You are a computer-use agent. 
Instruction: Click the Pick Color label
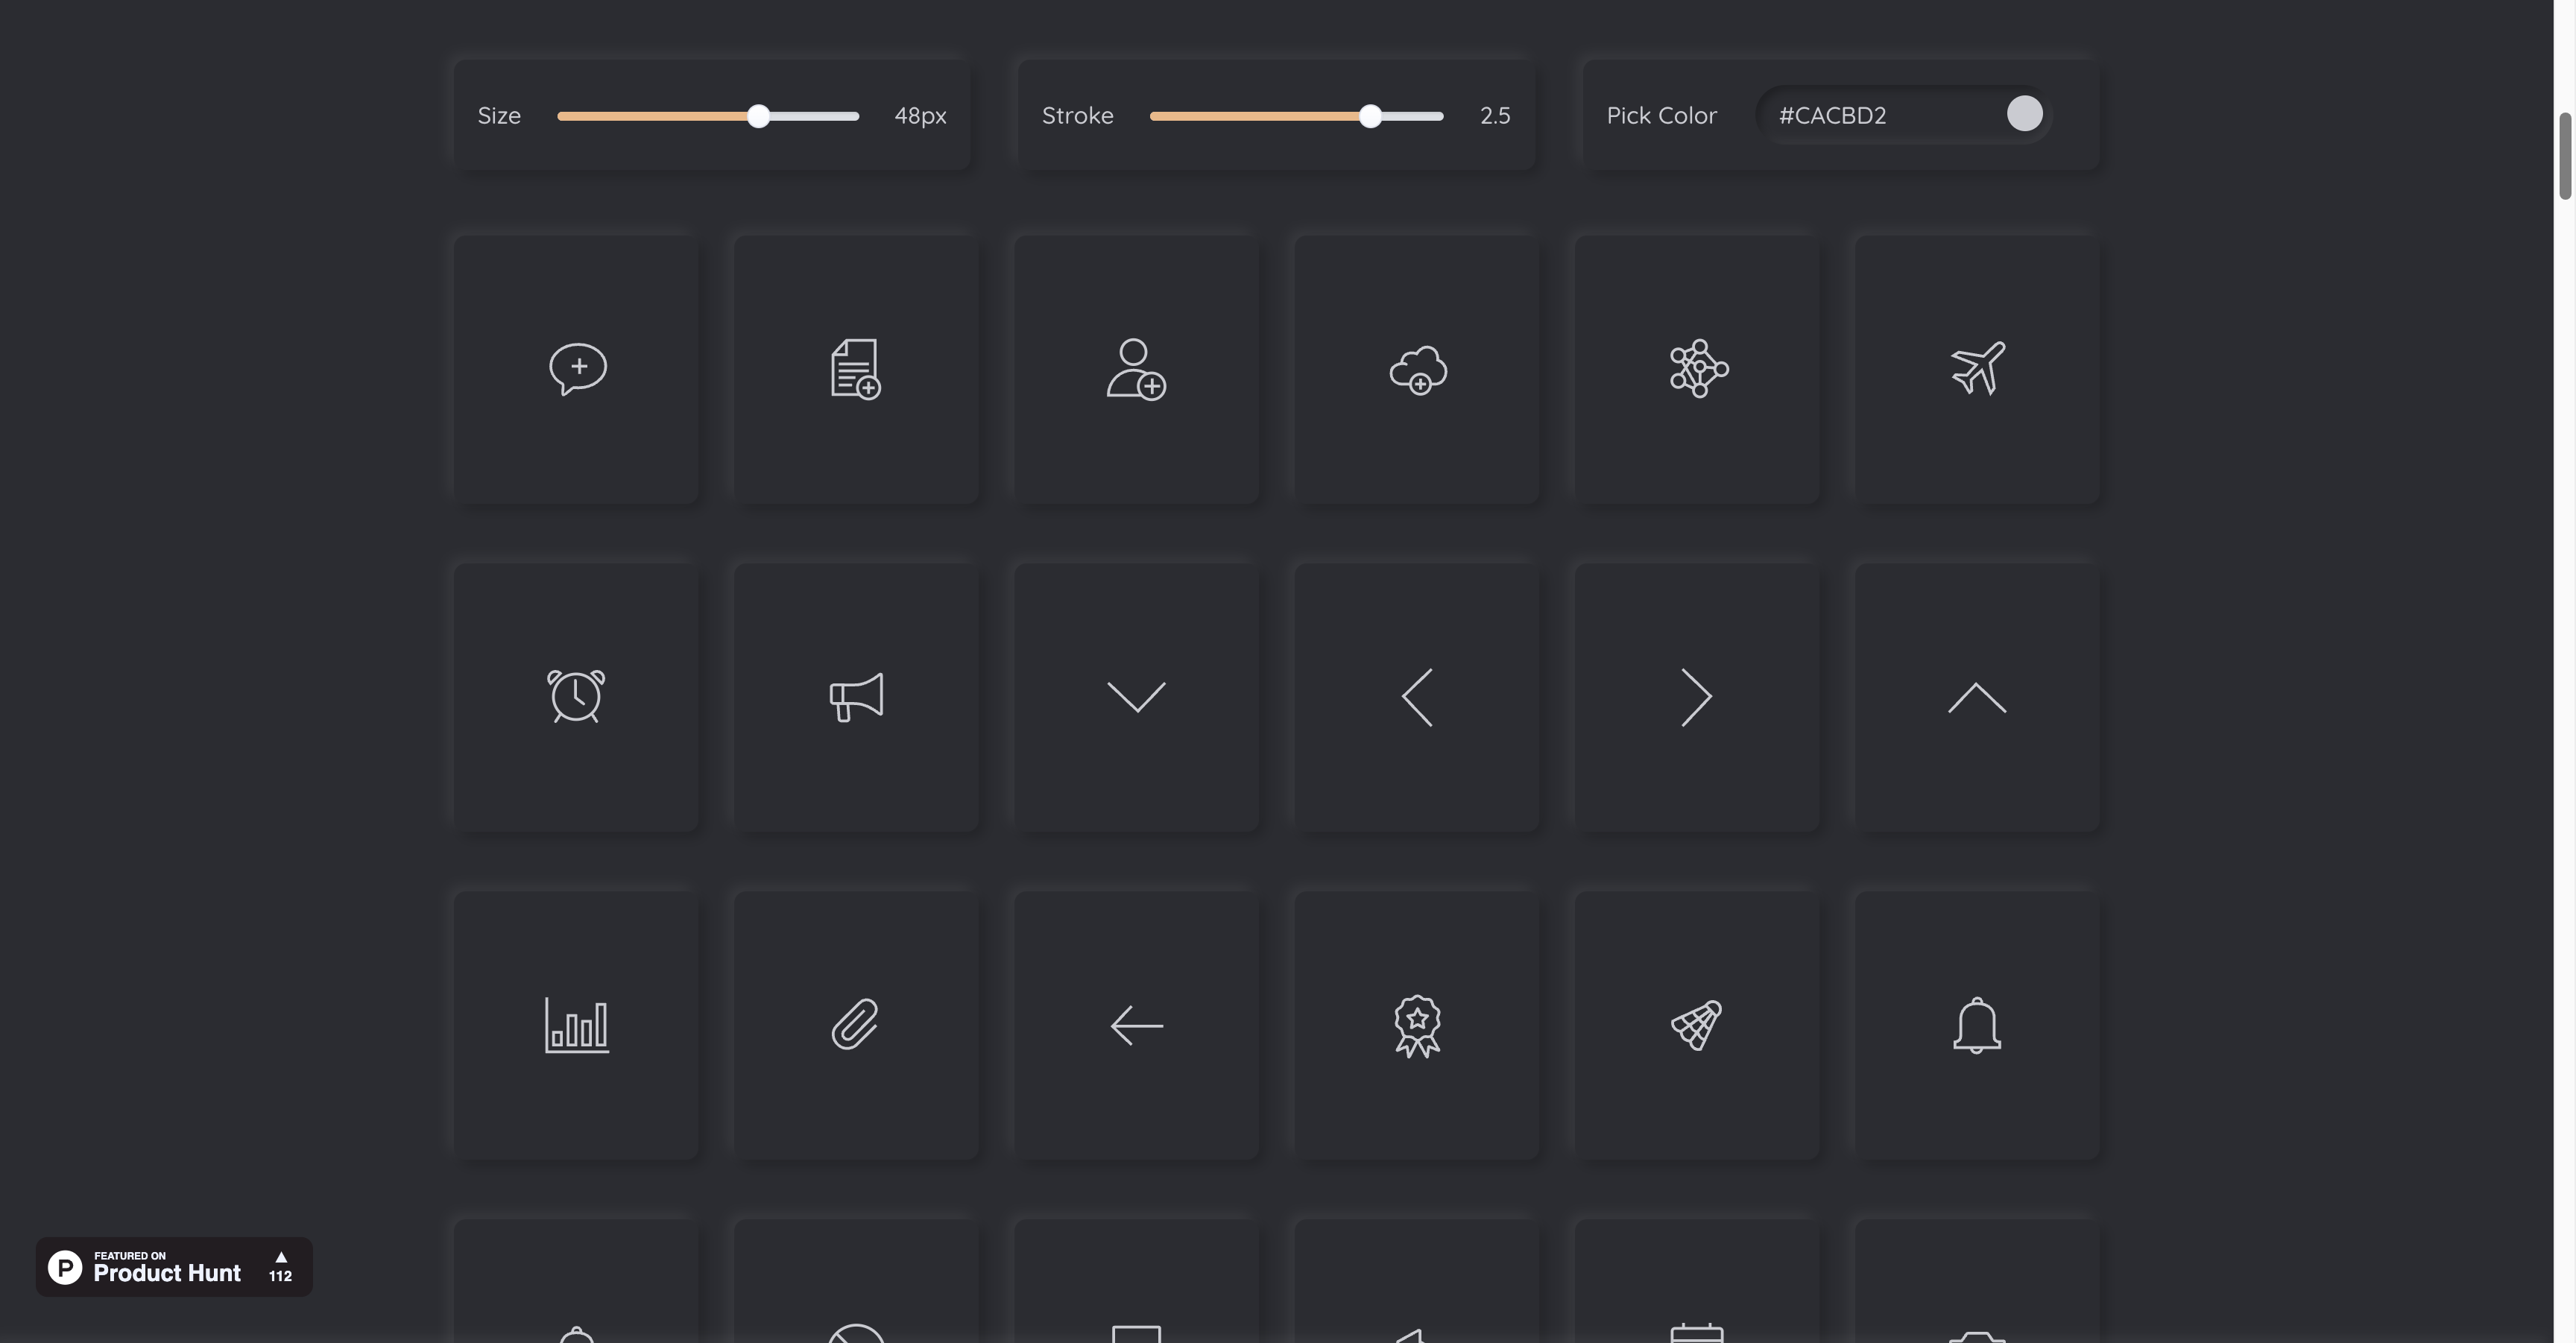tap(1661, 116)
